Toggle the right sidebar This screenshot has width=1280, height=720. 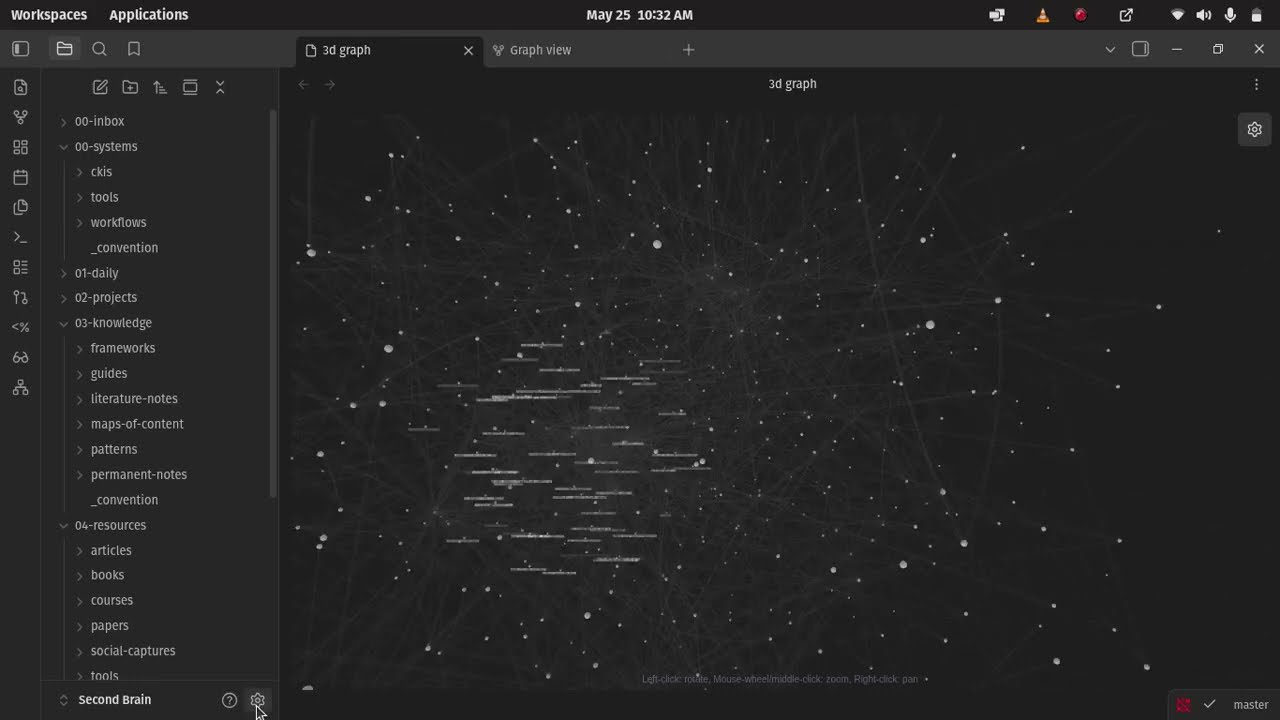[1140, 49]
